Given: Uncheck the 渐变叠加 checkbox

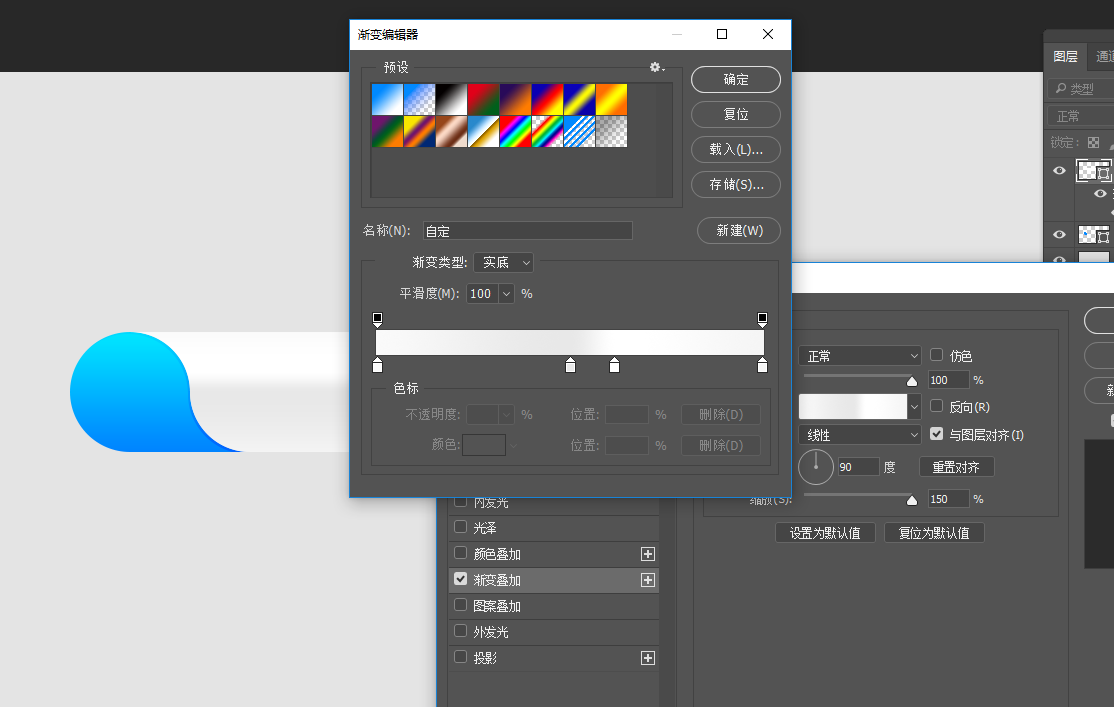Looking at the screenshot, I should (460, 579).
